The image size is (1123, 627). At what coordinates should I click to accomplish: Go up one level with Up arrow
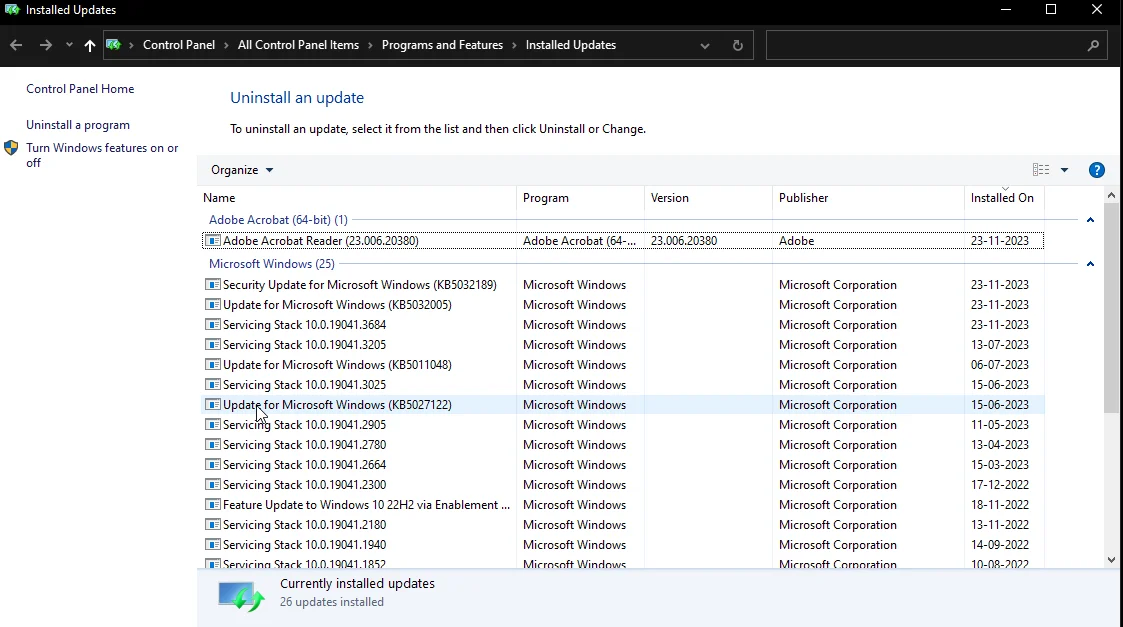[x=90, y=45]
